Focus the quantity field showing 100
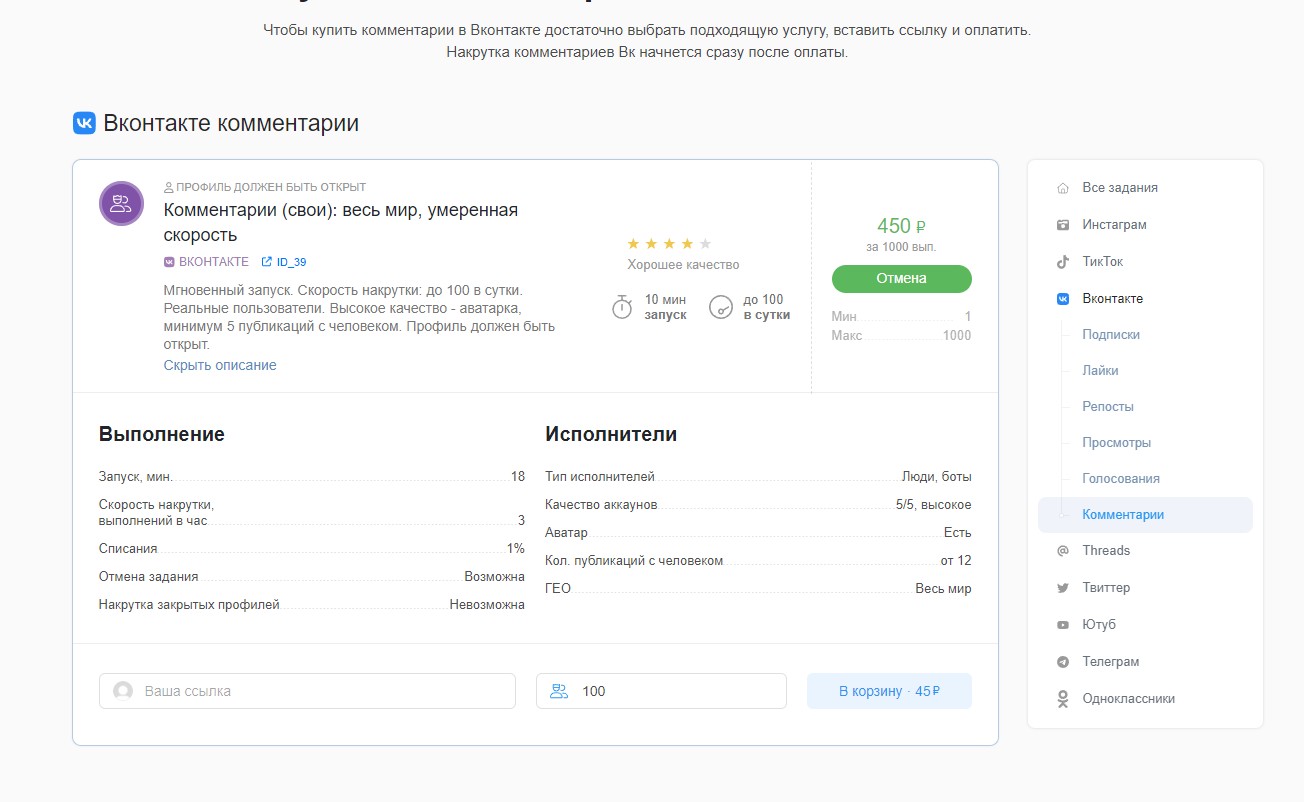1304x802 pixels. click(662, 691)
